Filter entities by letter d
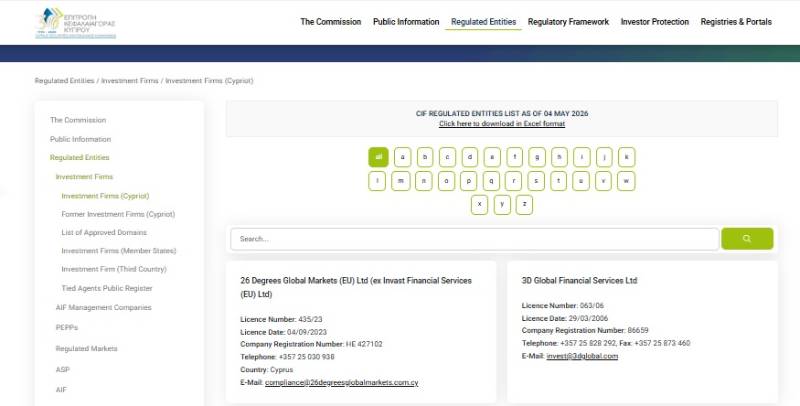Image resolution: width=800 pixels, height=406 pixels. click(470, 157)
